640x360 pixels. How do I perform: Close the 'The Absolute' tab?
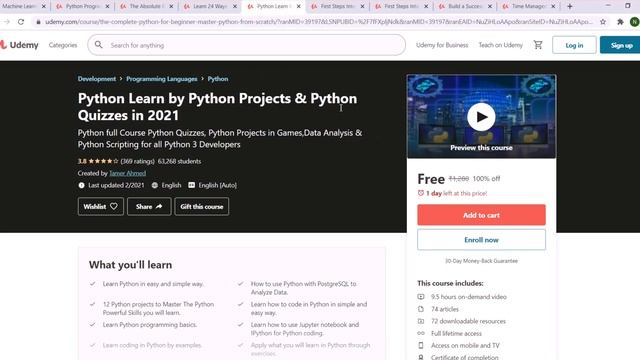(x=171, y=7)
